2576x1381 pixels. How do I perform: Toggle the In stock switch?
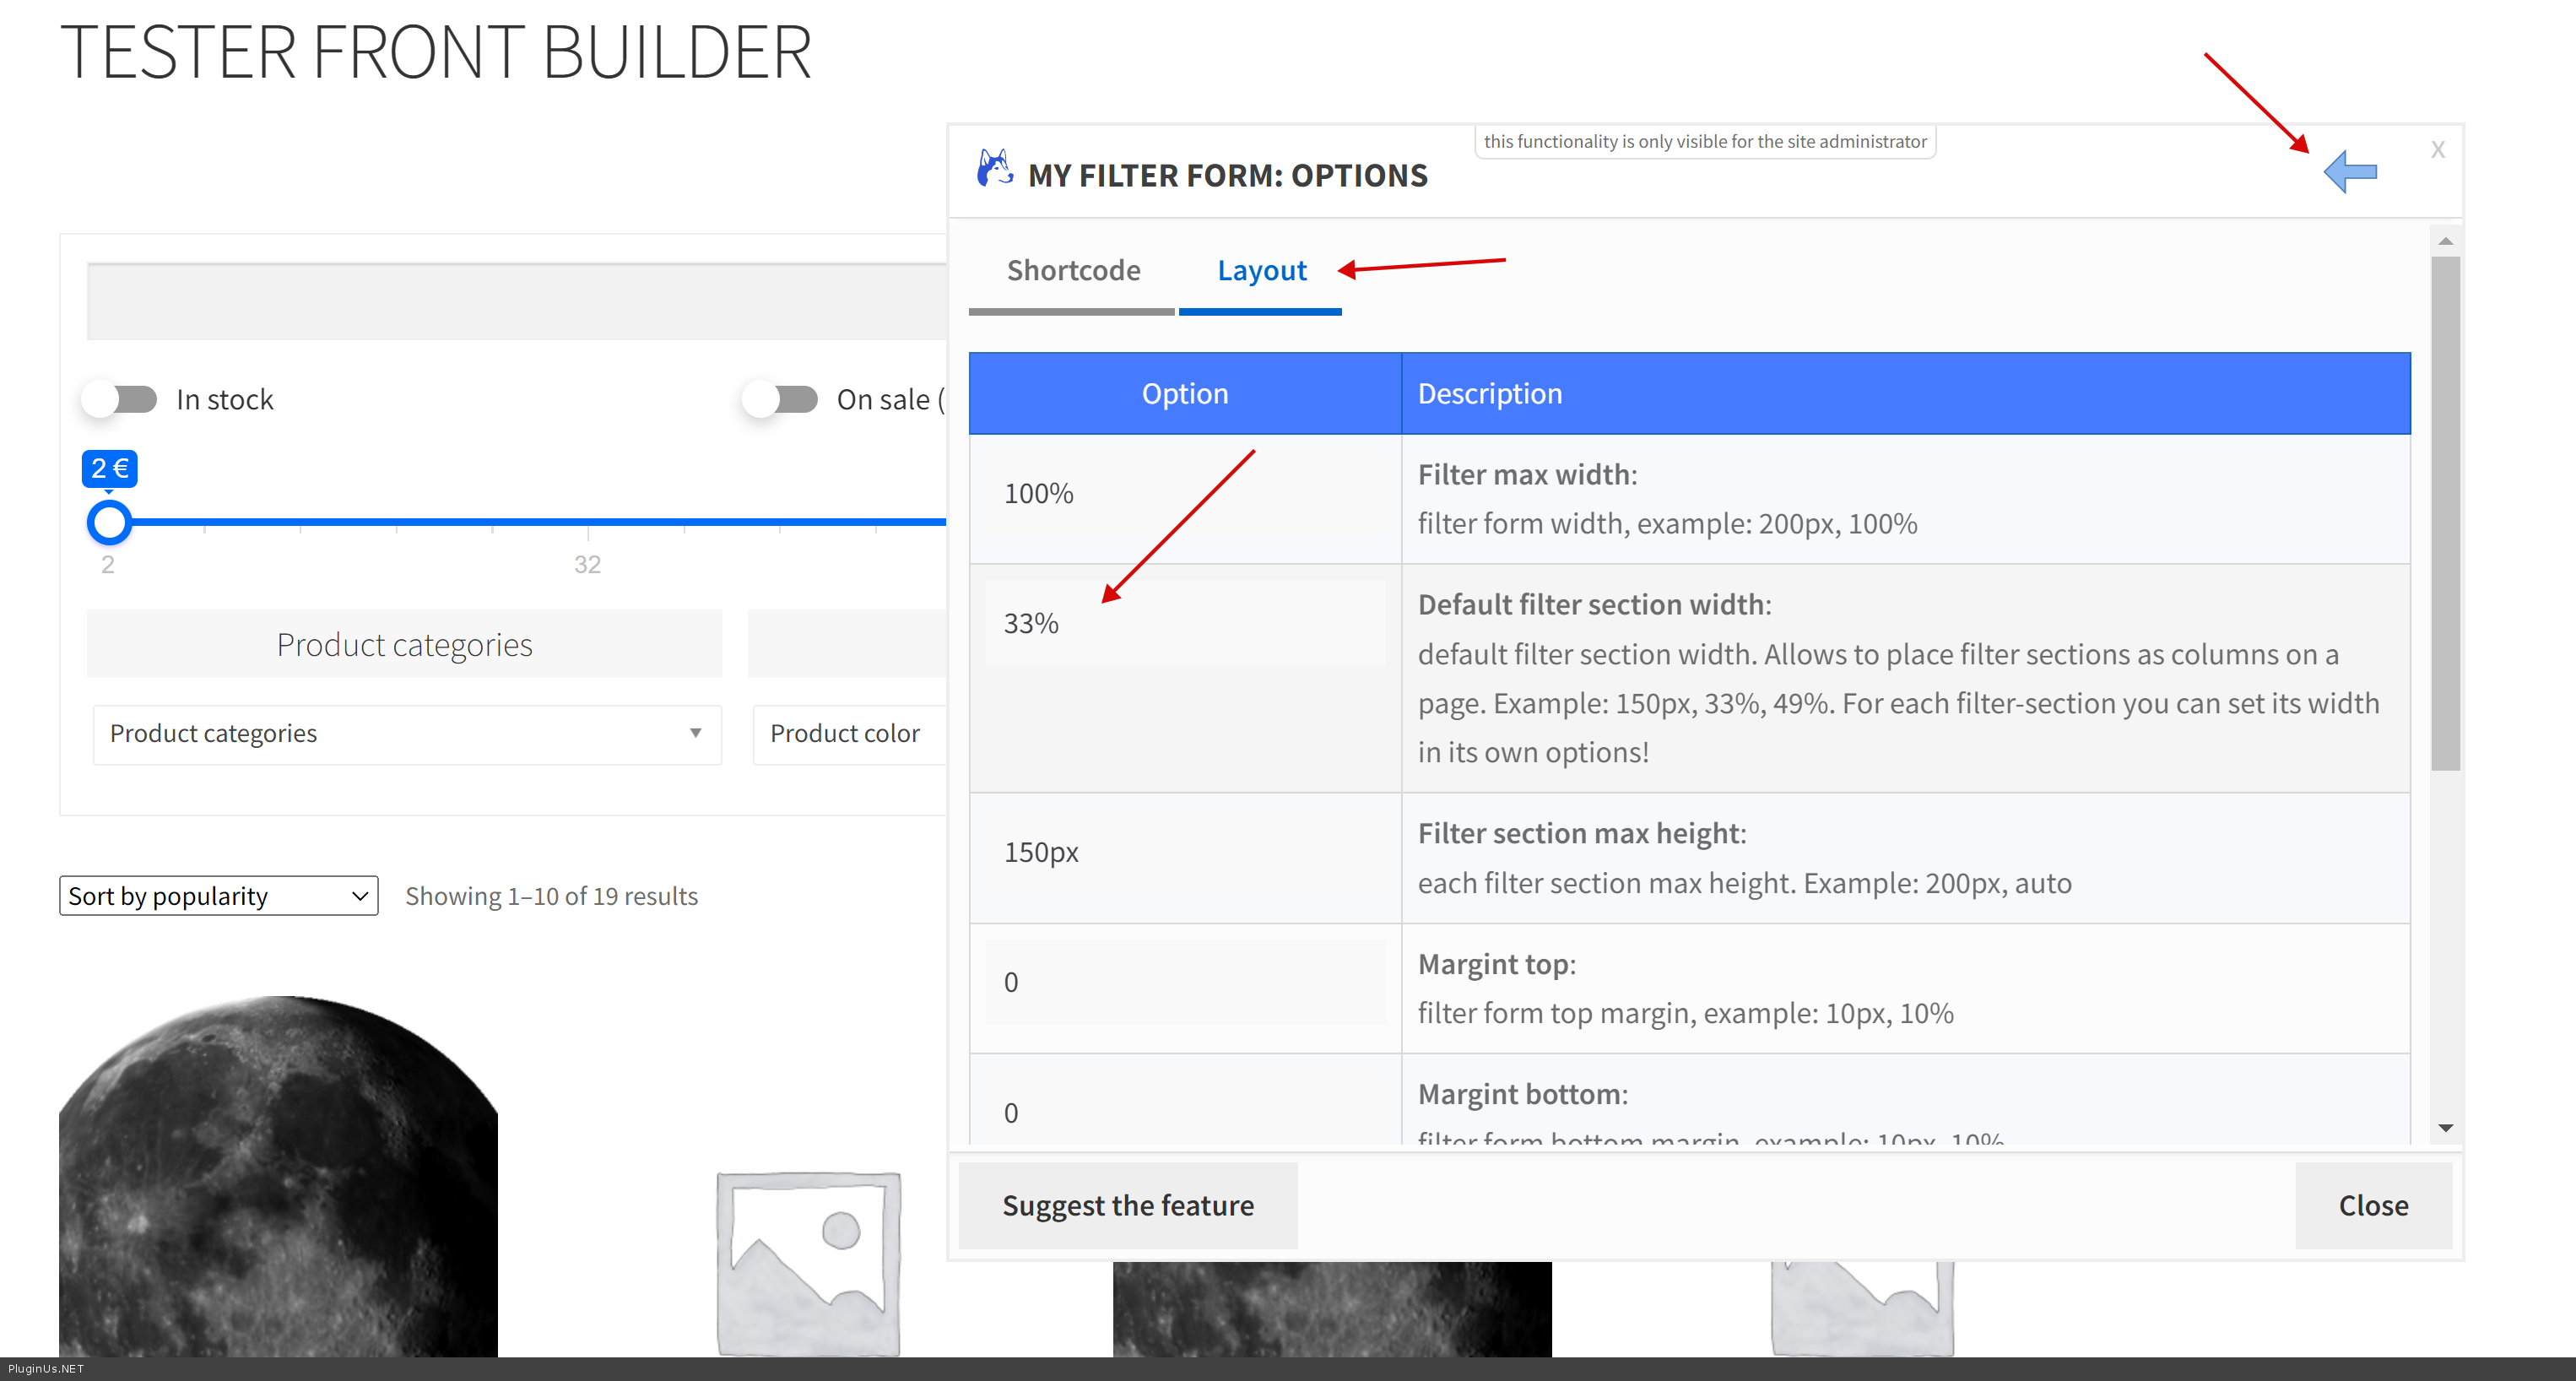click(121, 399)
